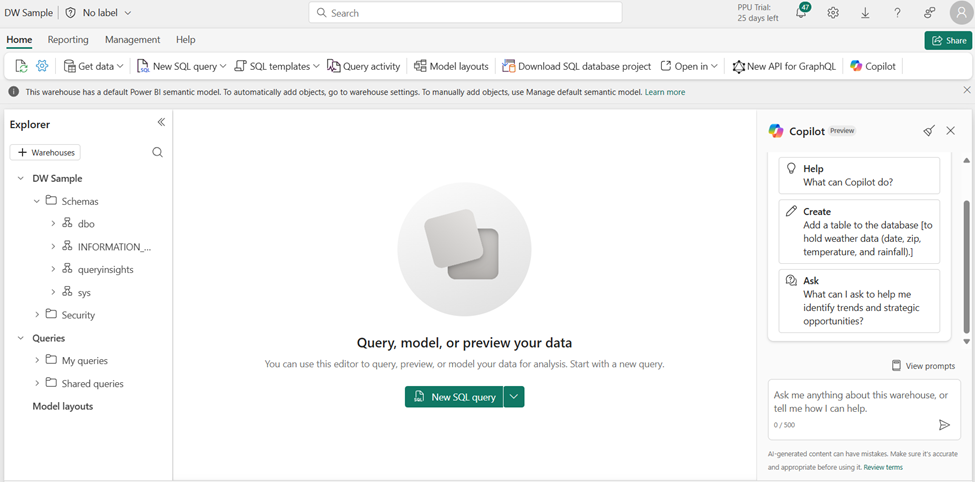Click the add Warehouses button
The image size is (975, 482).
pos(45,152)
